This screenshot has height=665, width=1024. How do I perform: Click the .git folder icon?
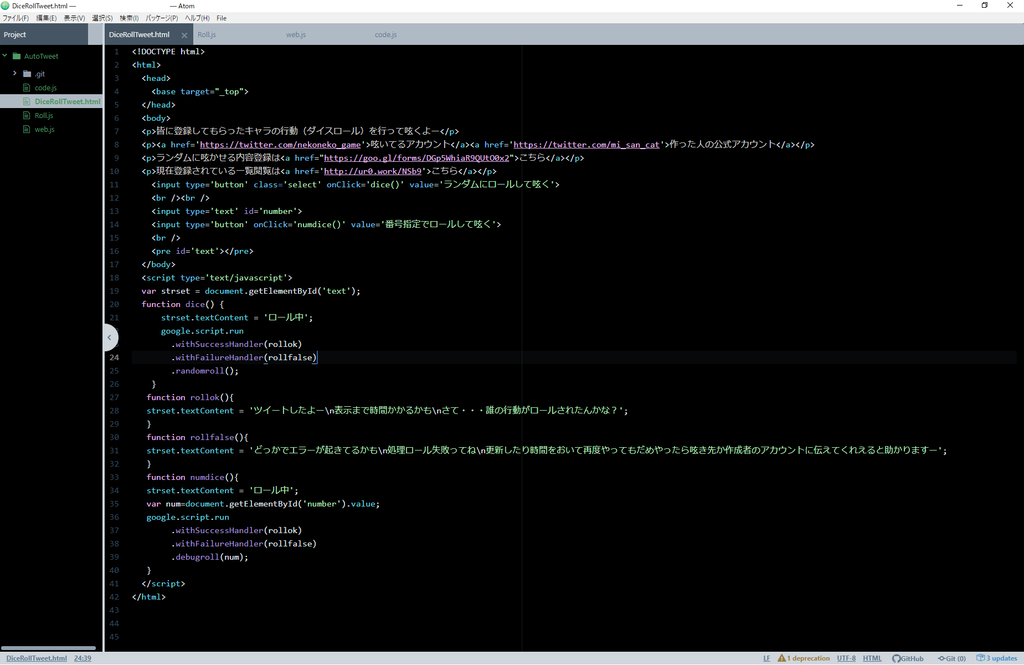27,74
